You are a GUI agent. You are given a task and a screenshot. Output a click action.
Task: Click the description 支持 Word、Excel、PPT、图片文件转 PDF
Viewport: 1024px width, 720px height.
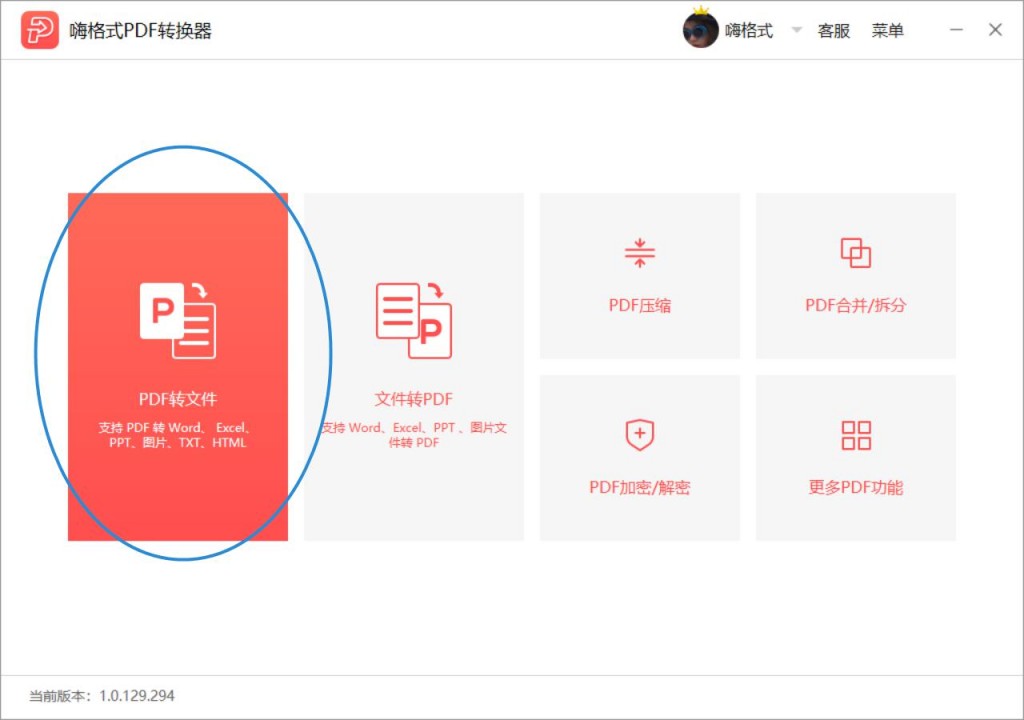414,435
